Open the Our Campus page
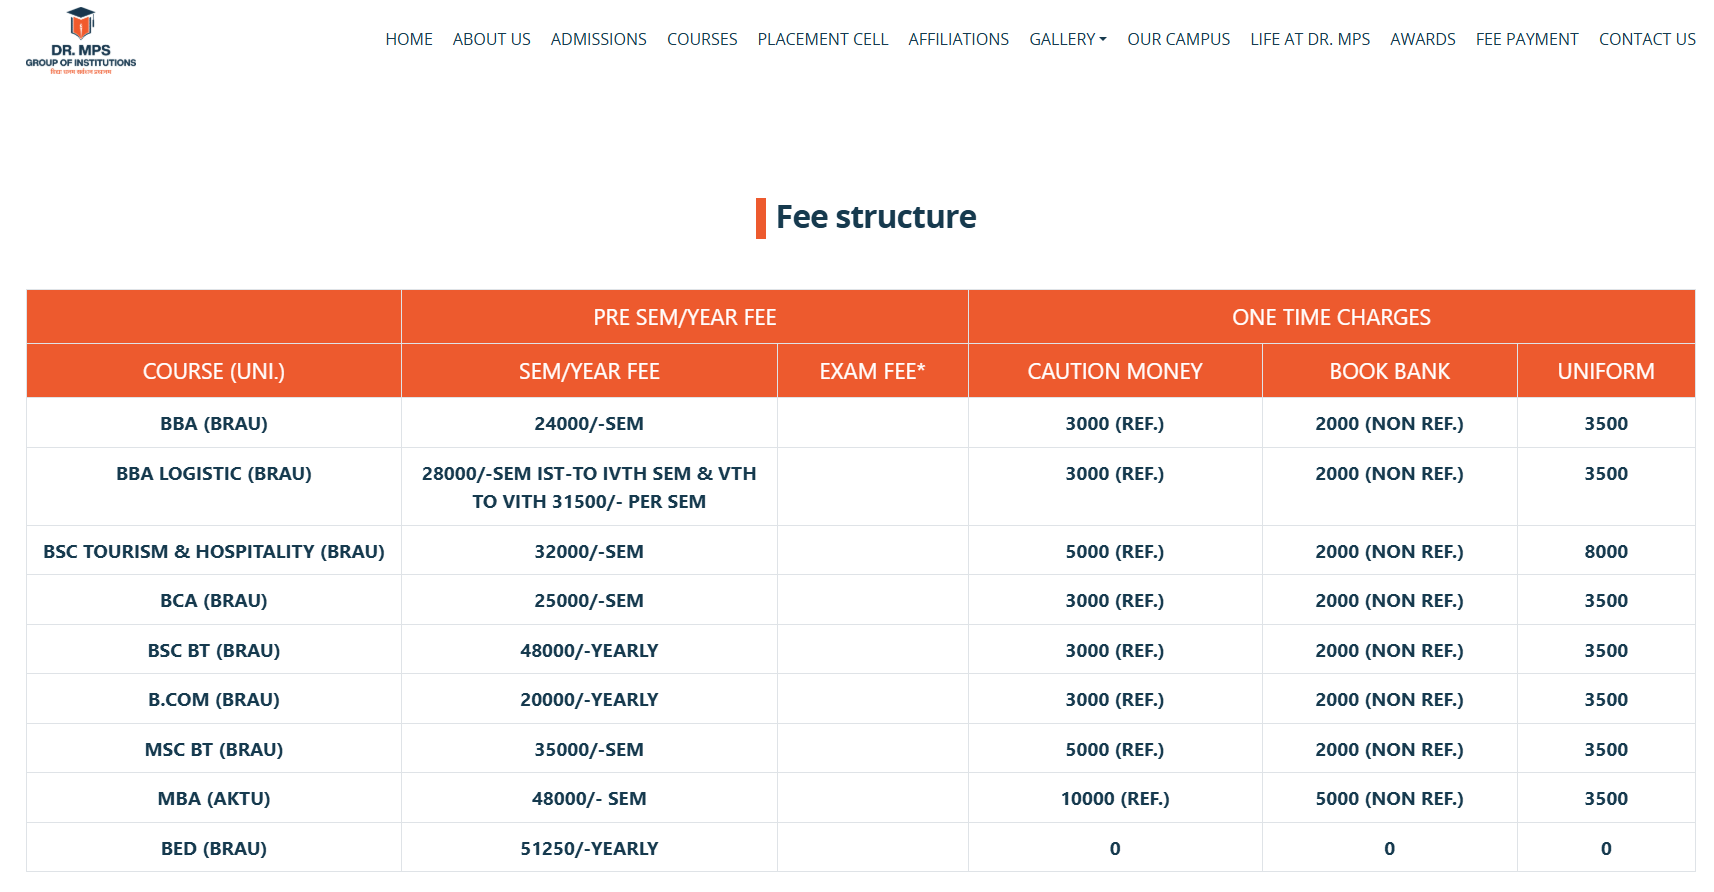Screen dimensions: 1714x892 1178,39
